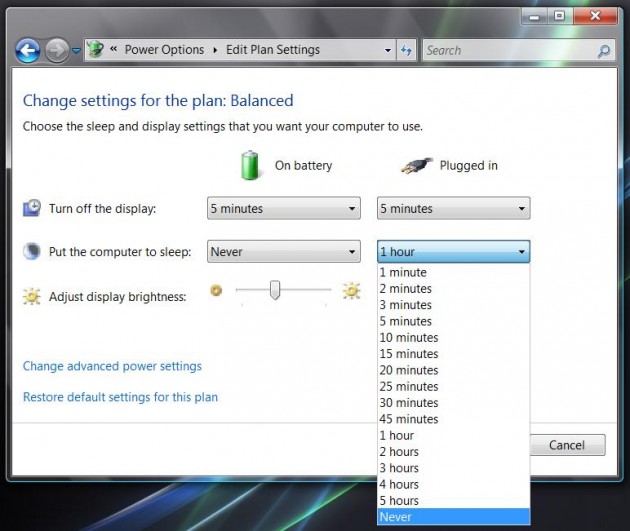Choose 45 minutes from sleep list
Screen dimensions: 630x531
(x=454, y=419)
